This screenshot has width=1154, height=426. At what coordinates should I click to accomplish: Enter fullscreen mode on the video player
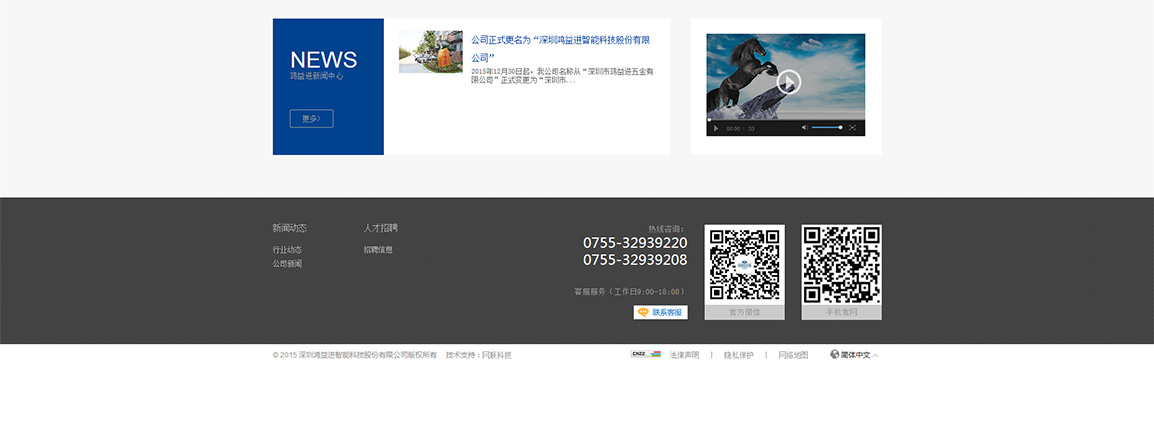click(x=852, y=128)
